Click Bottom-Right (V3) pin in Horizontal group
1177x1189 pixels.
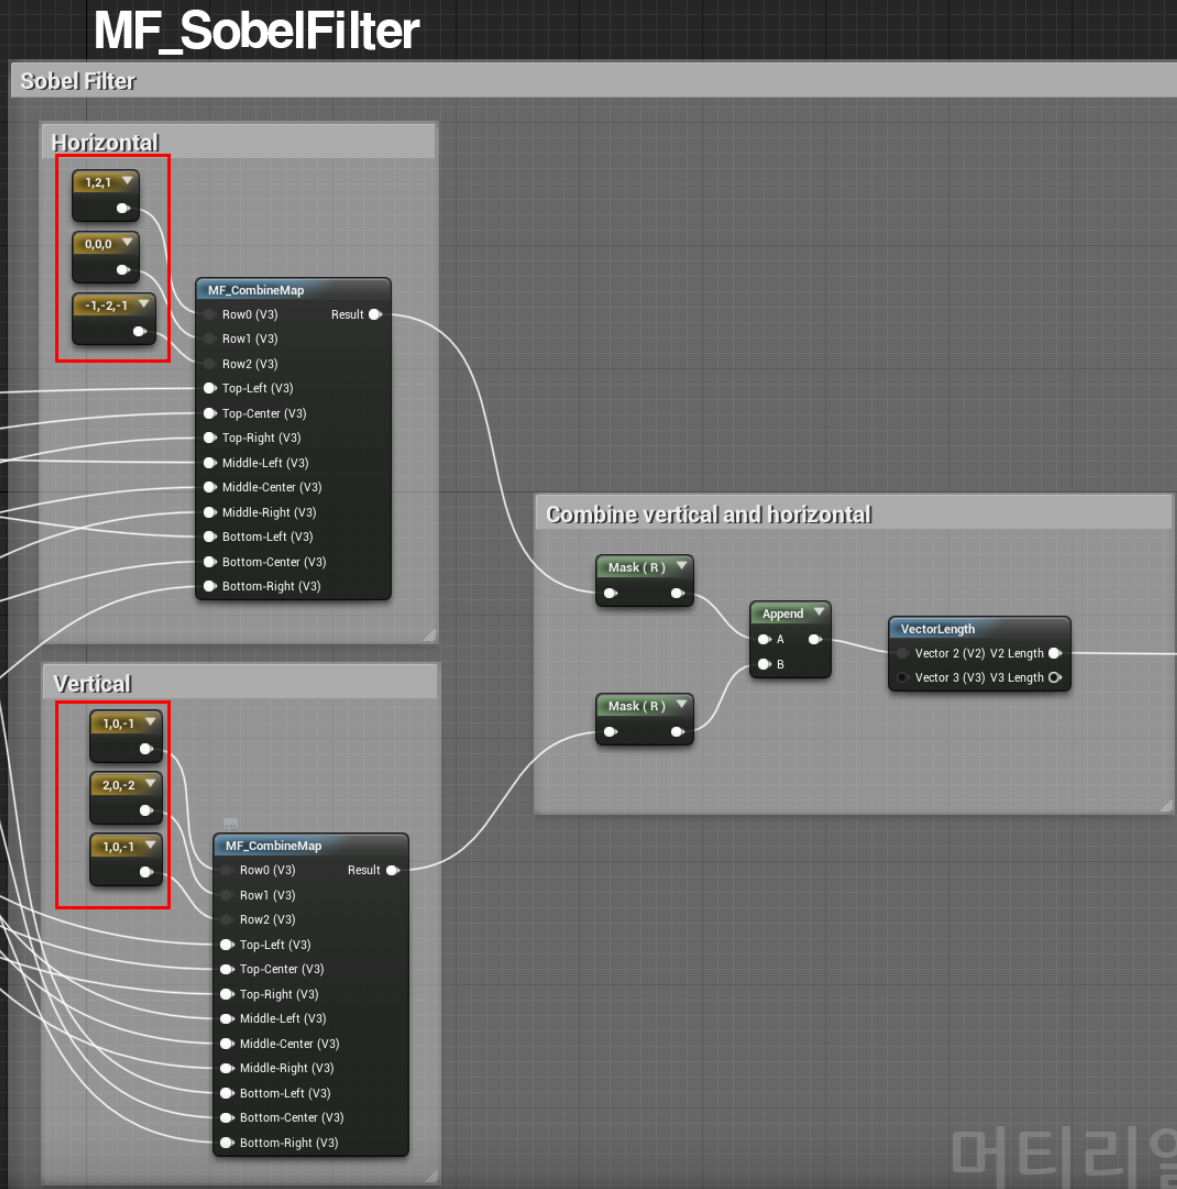tap(210, 586)
